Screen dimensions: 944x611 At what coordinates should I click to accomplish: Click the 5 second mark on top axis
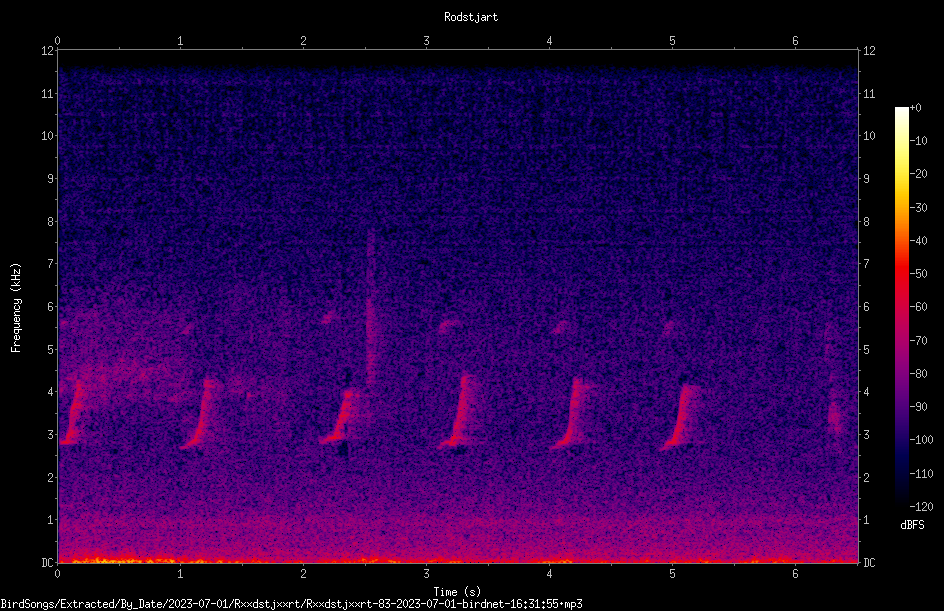coord(672,41)
